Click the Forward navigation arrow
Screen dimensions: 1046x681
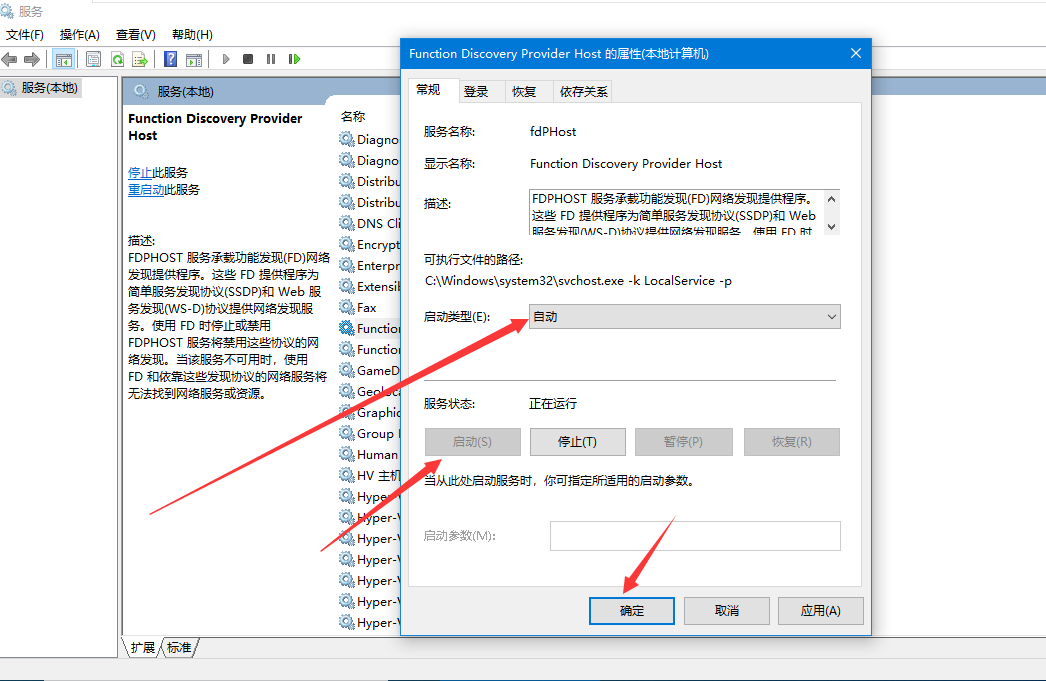pos(31,58)
